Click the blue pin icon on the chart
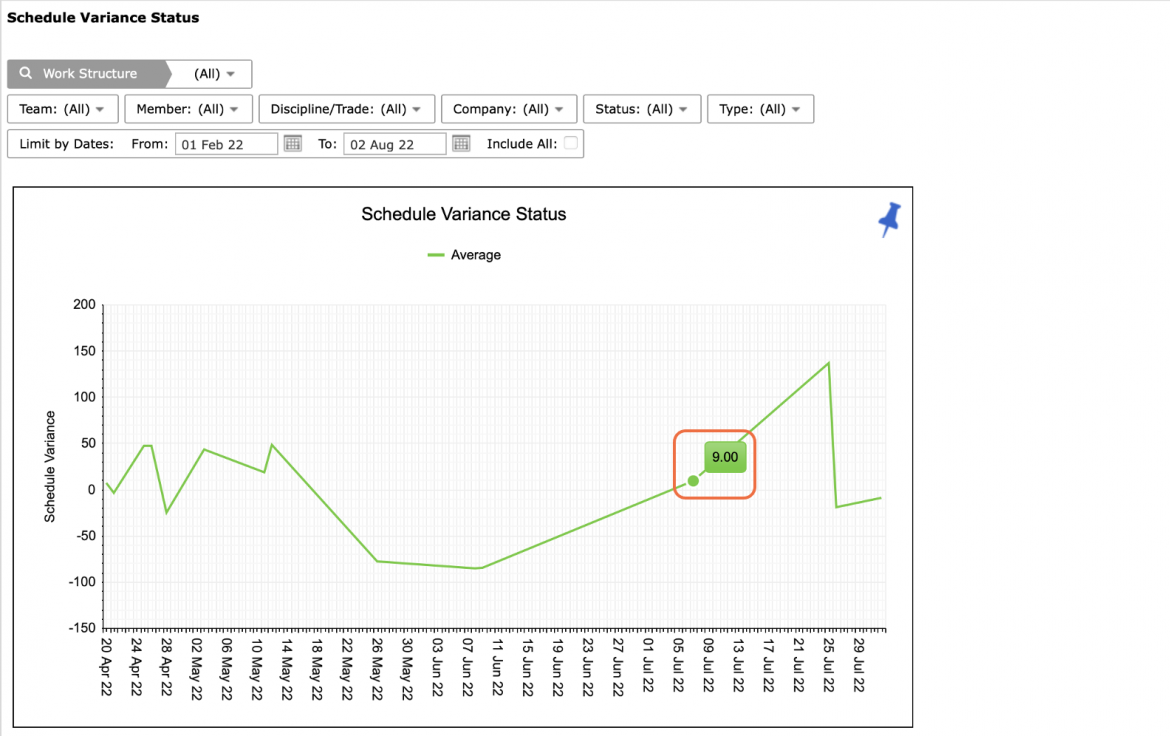The height and width of the screenshot is (736, 1170). (889, 219)
